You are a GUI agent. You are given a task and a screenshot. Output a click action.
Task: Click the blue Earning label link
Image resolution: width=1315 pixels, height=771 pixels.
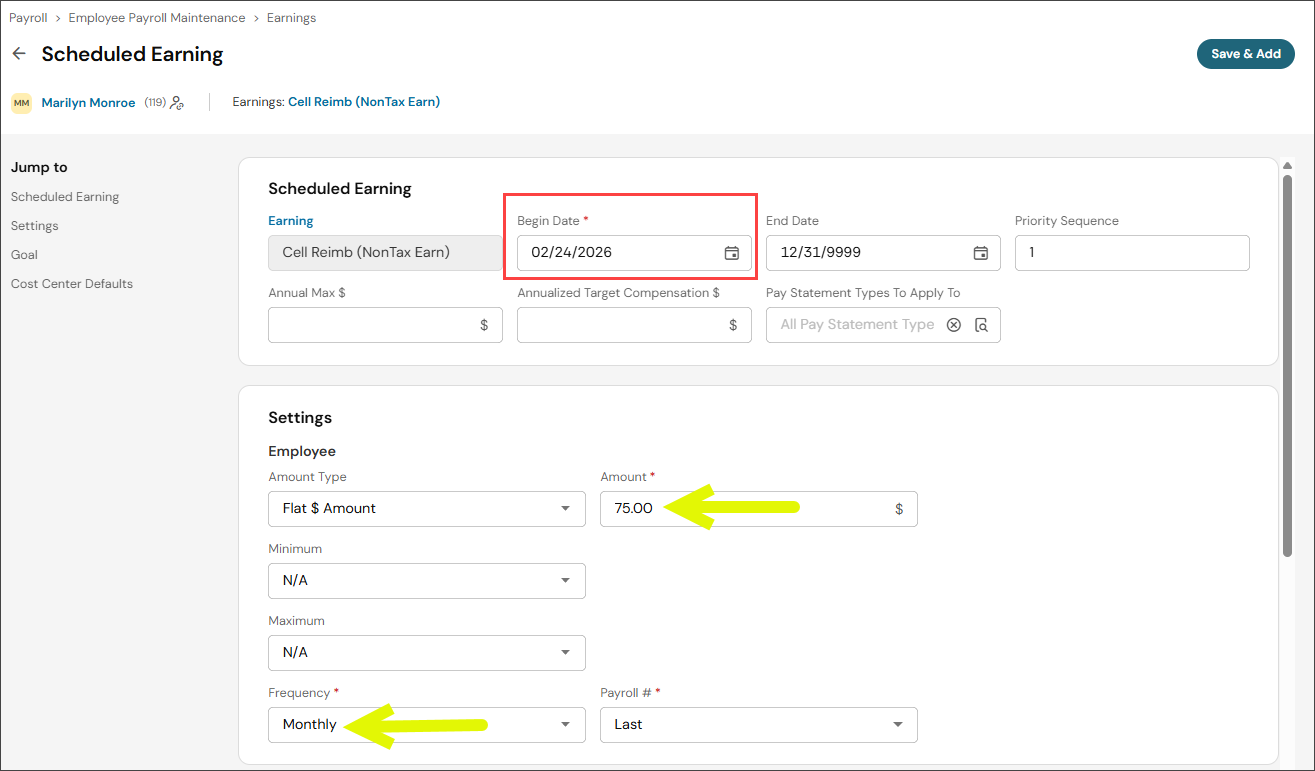291,221
